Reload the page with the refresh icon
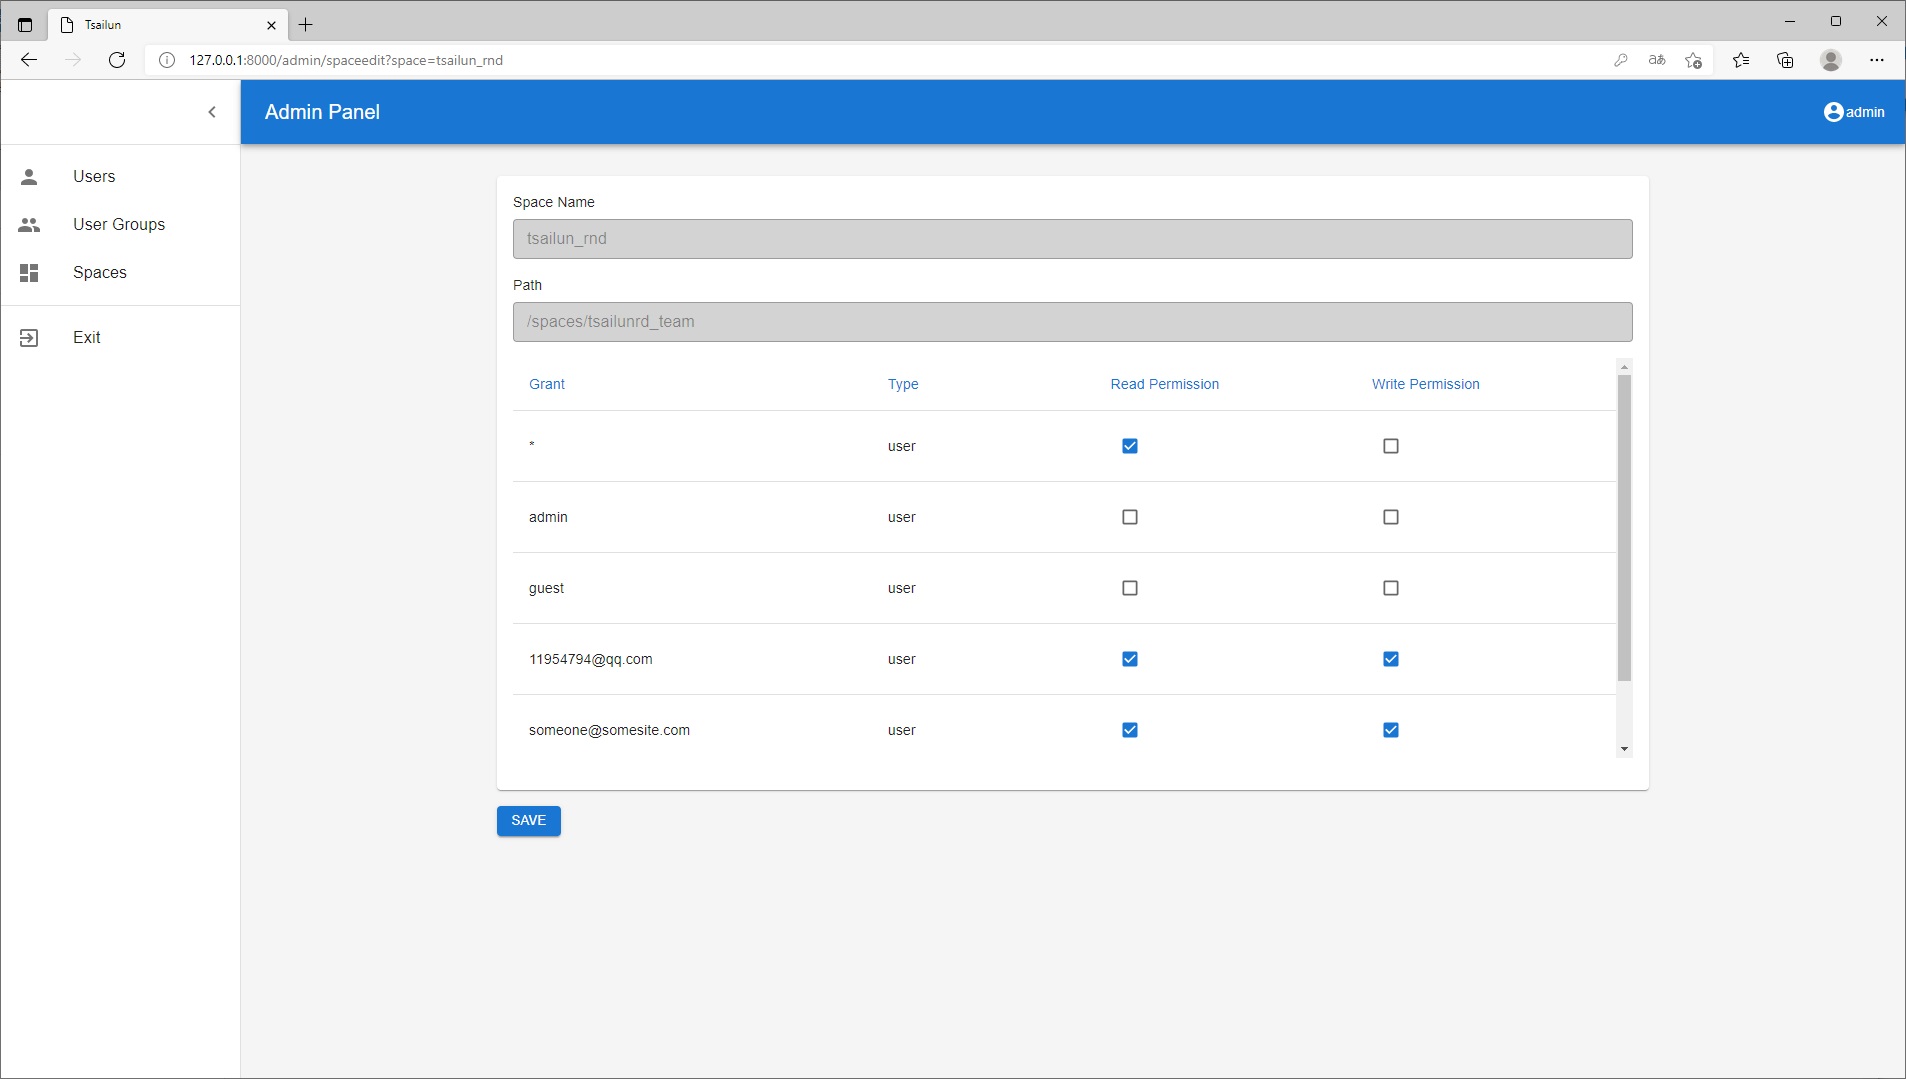1906x1079 pixels. (117, 60)
